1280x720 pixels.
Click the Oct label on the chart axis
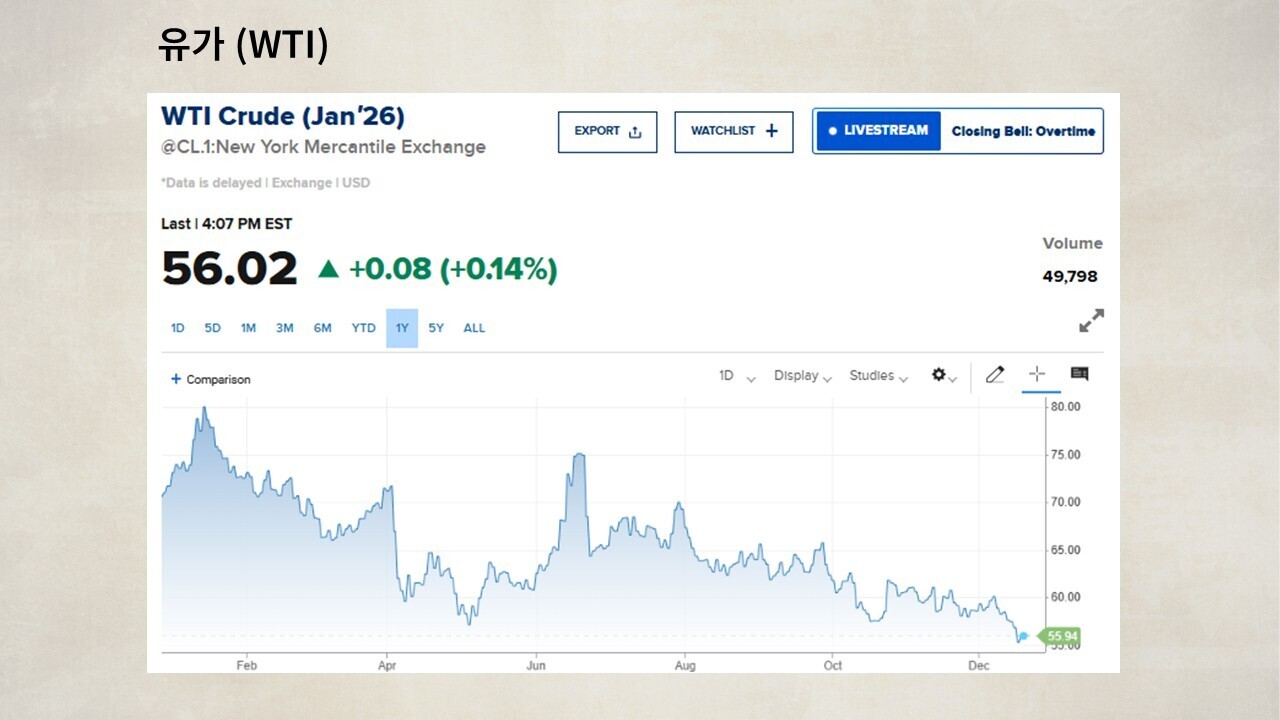pyautogui.click(x=833, y=665)
